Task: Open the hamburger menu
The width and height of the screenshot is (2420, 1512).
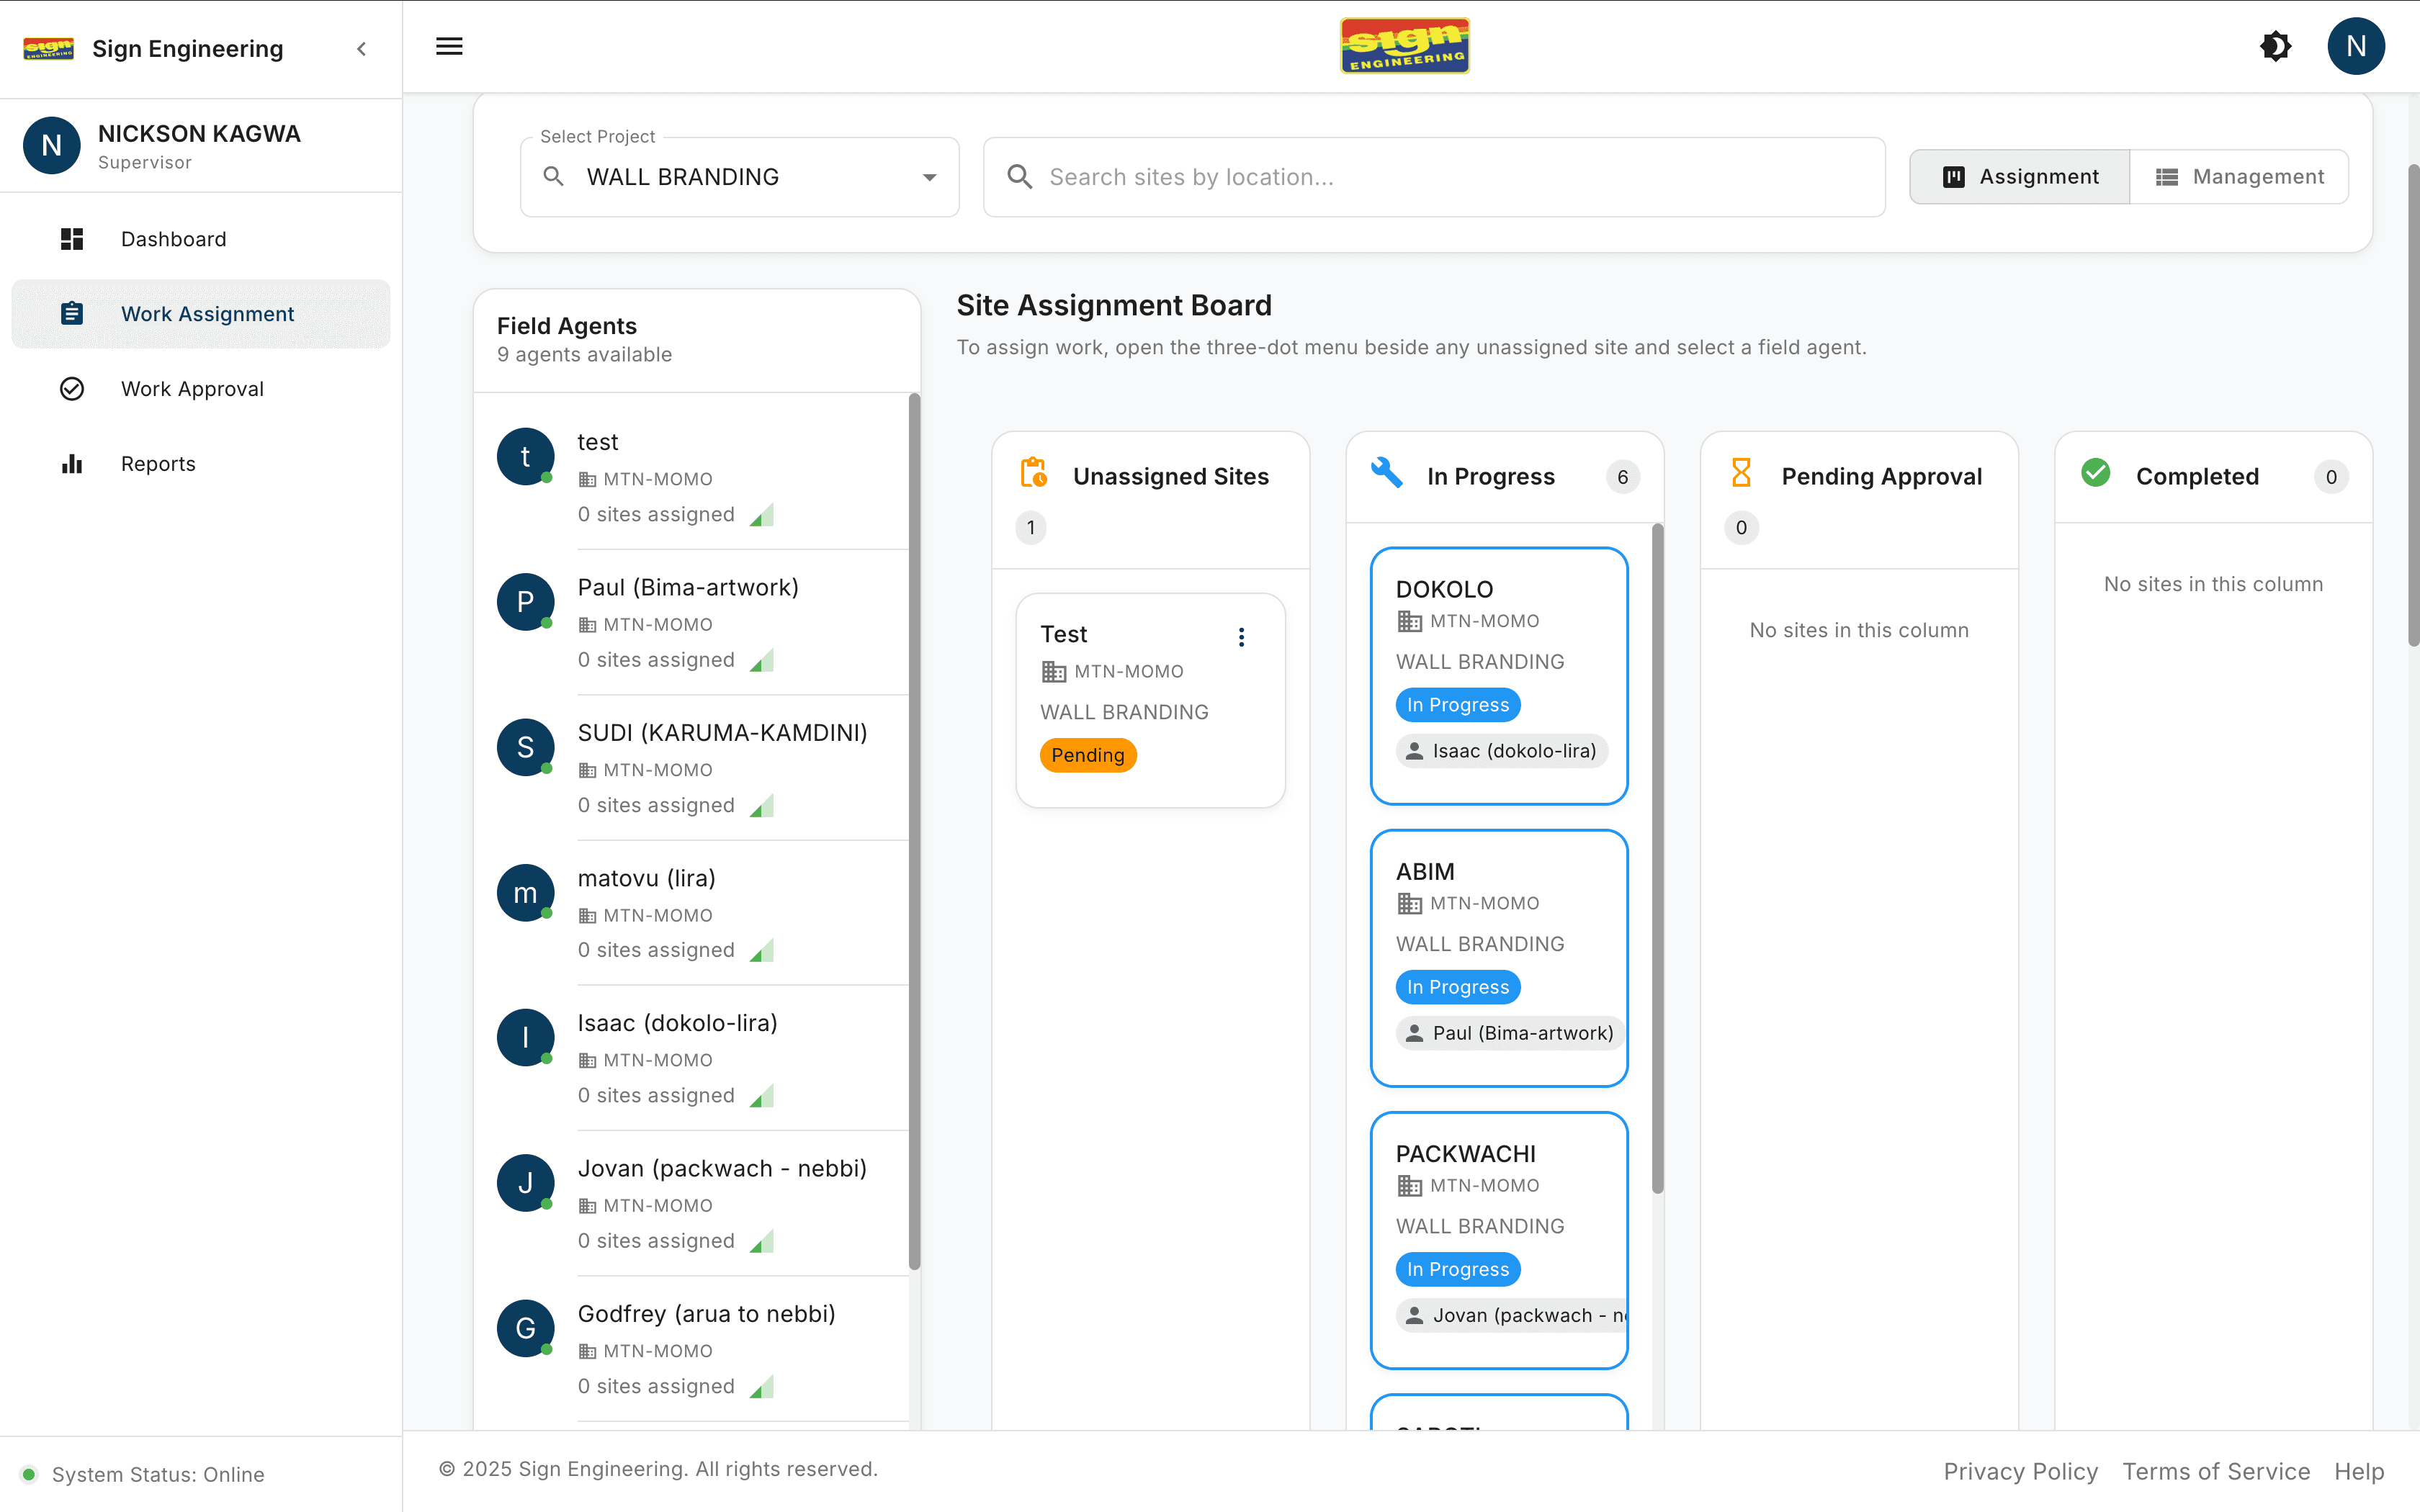Action: [x=449, y=46]
